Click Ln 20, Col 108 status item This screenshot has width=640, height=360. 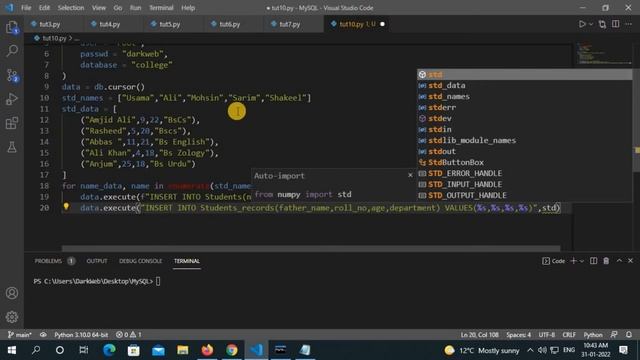(x=480, y=335)
